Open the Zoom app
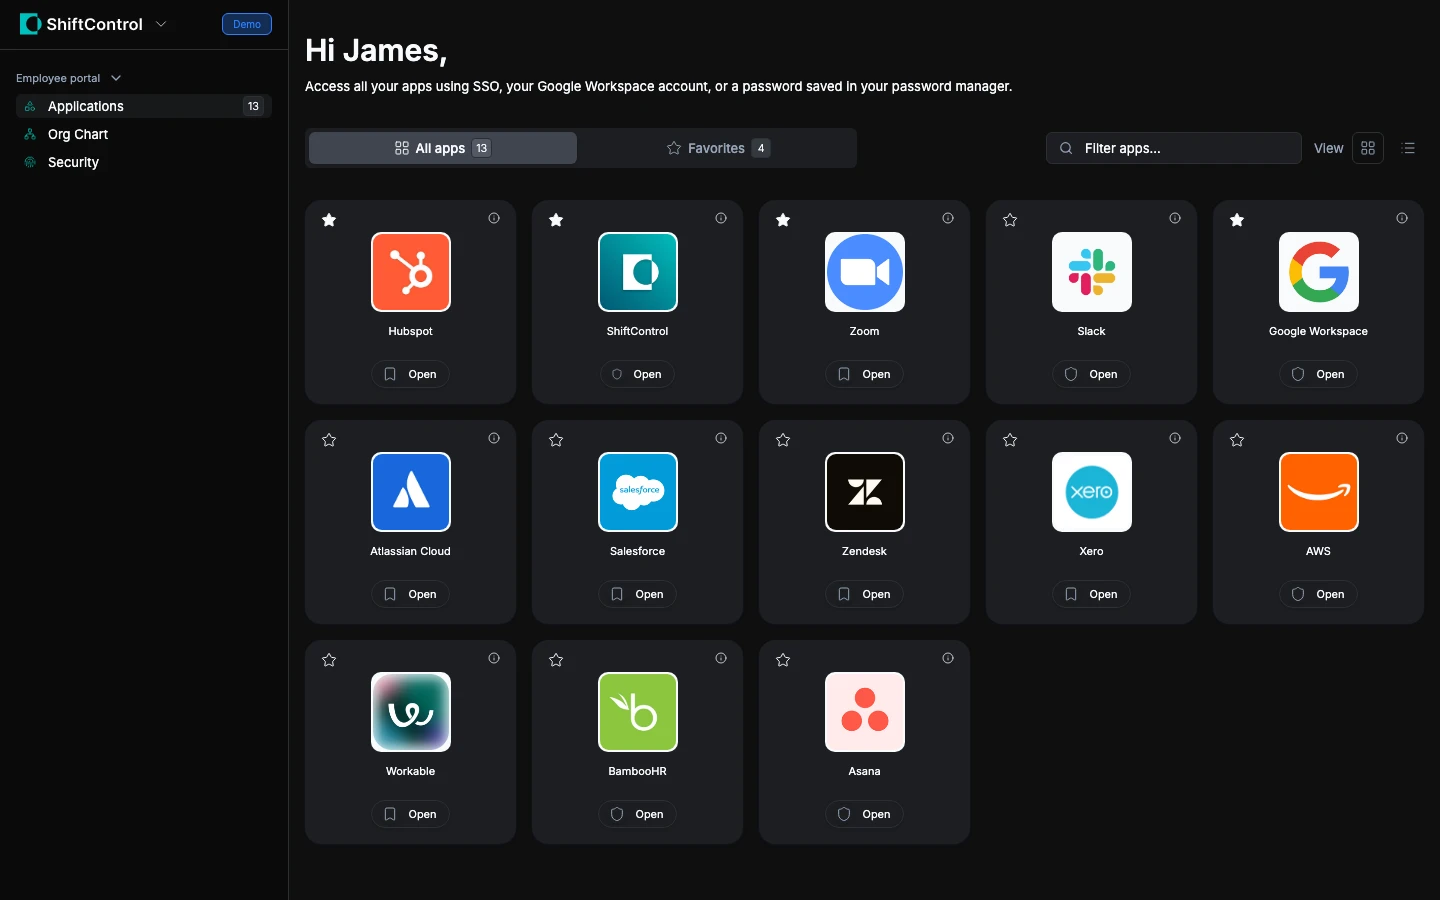1440x900 pixels. (865, 374)
